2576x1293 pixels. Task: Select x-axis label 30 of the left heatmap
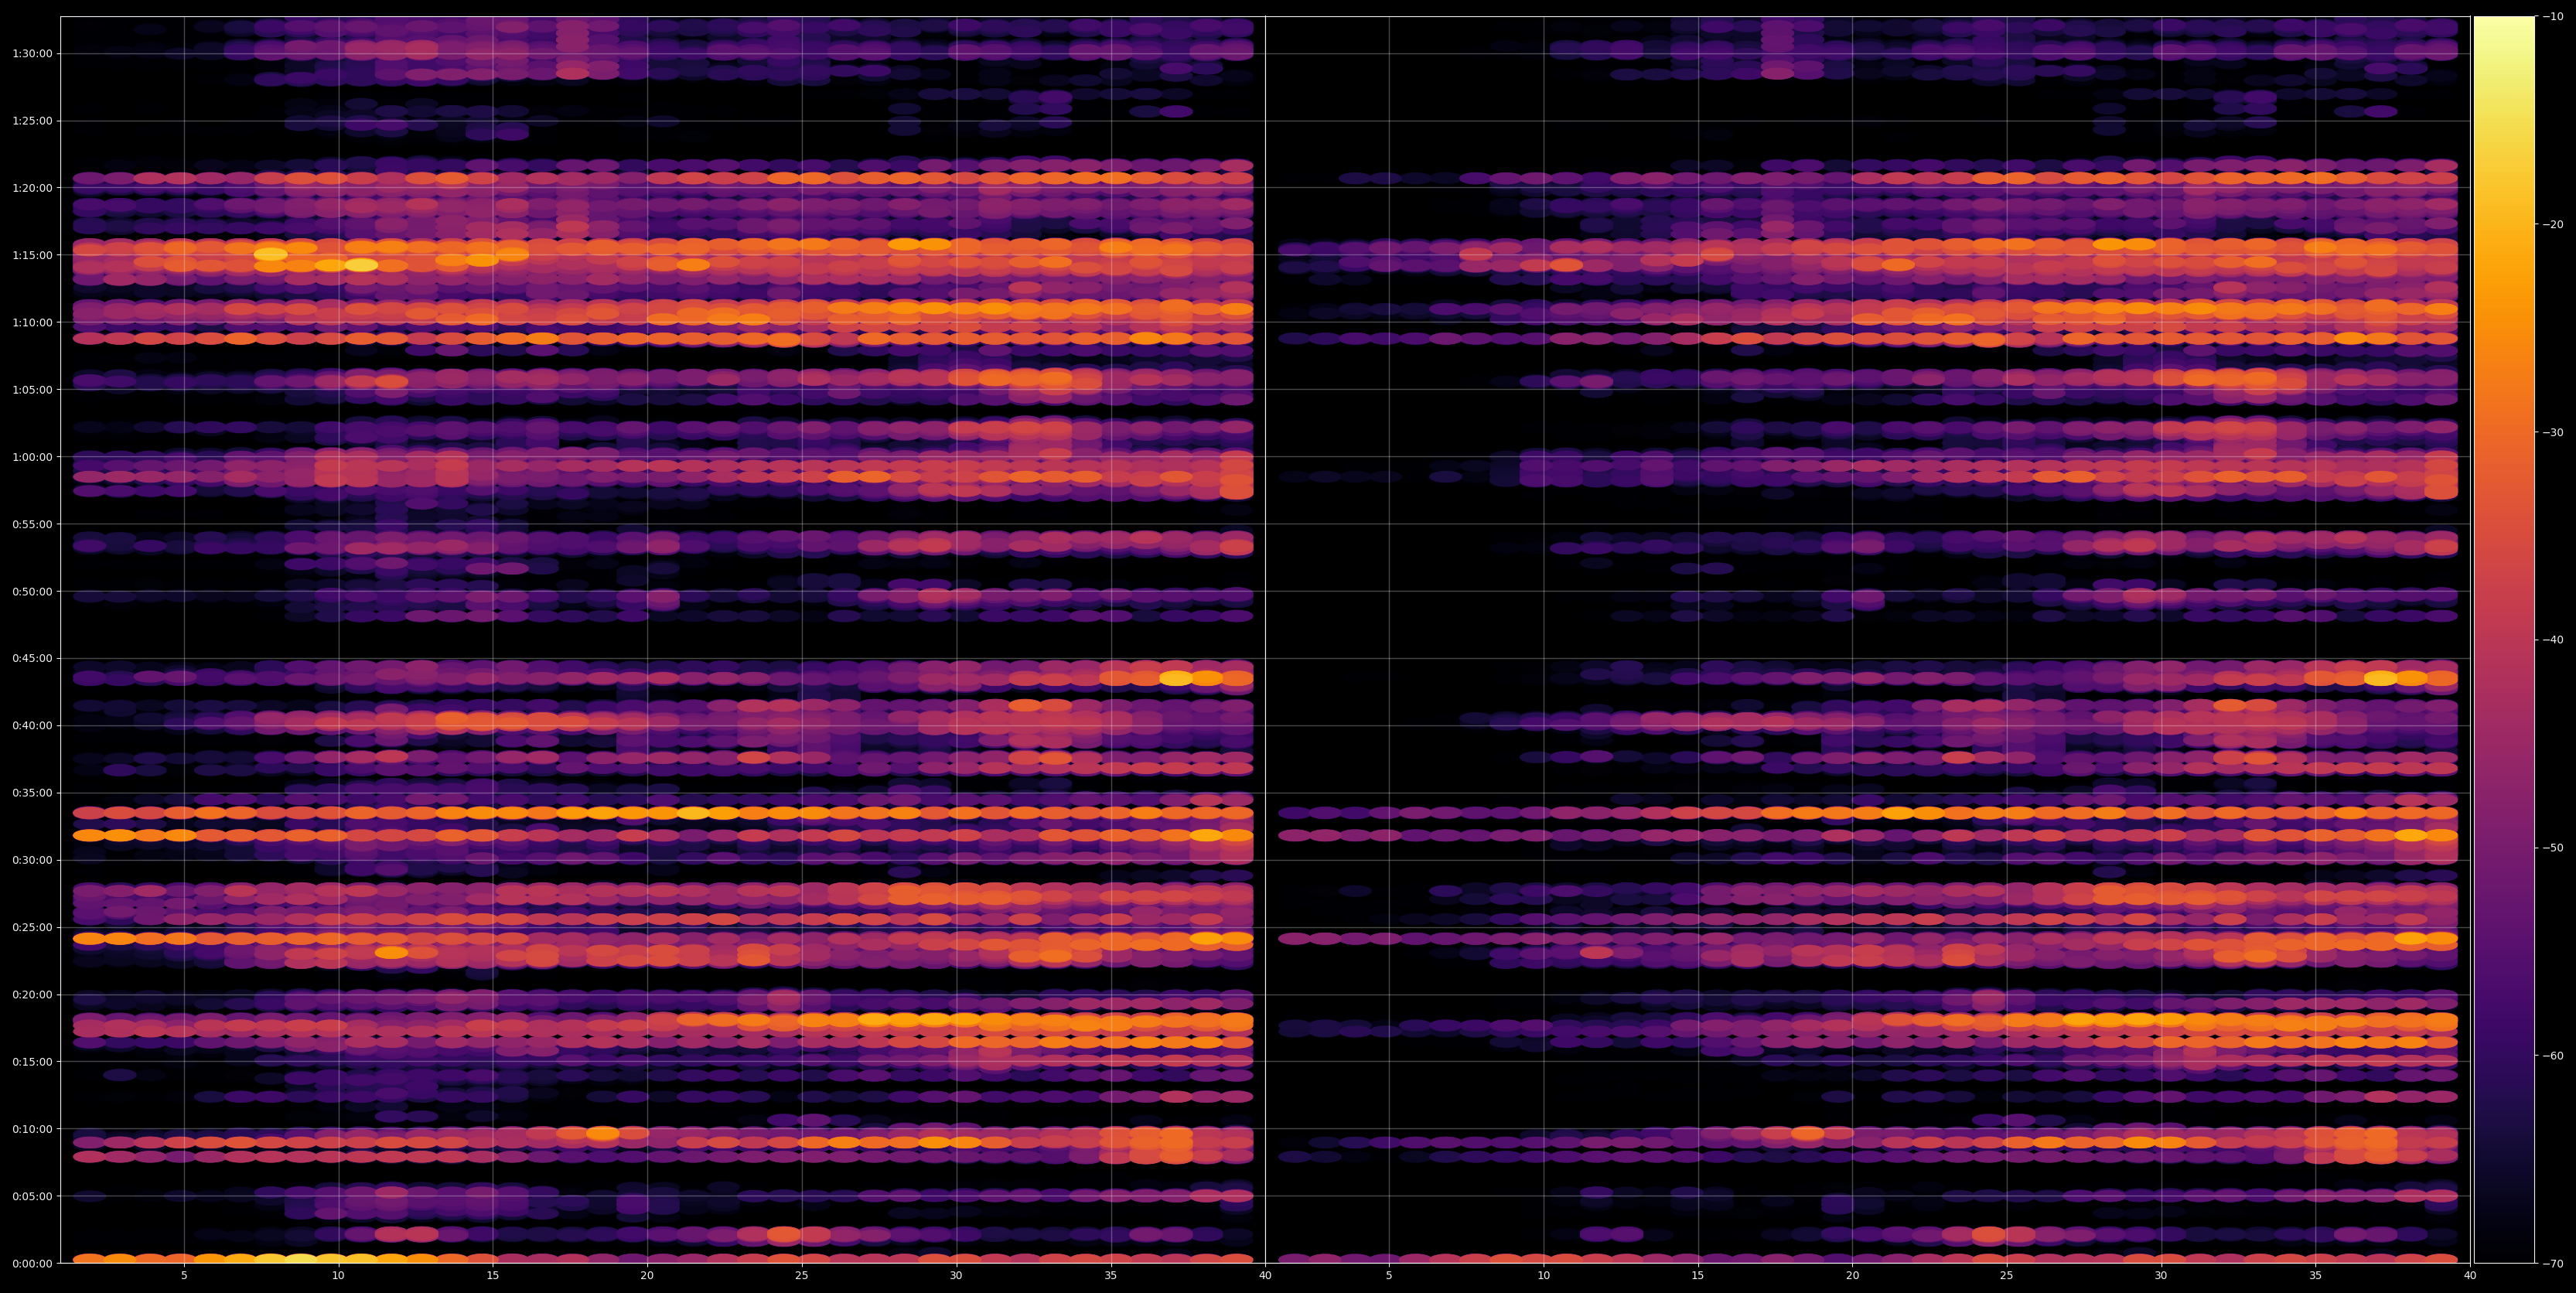click(956, 1275)
